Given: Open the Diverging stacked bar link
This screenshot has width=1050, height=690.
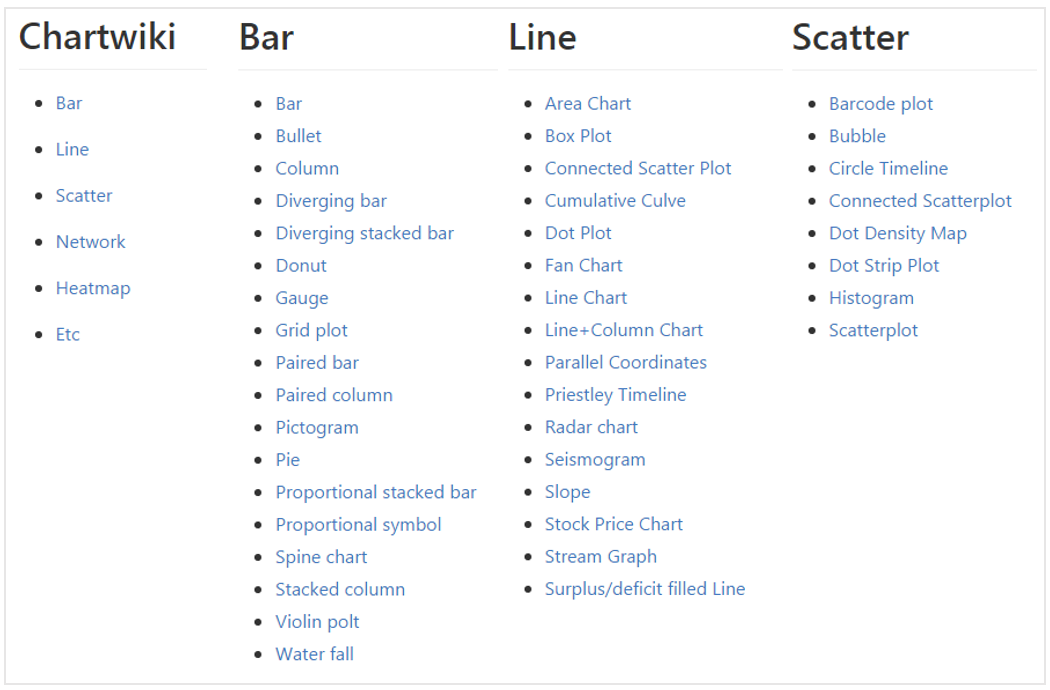Looking at the screenshot, I should (364, 234).
